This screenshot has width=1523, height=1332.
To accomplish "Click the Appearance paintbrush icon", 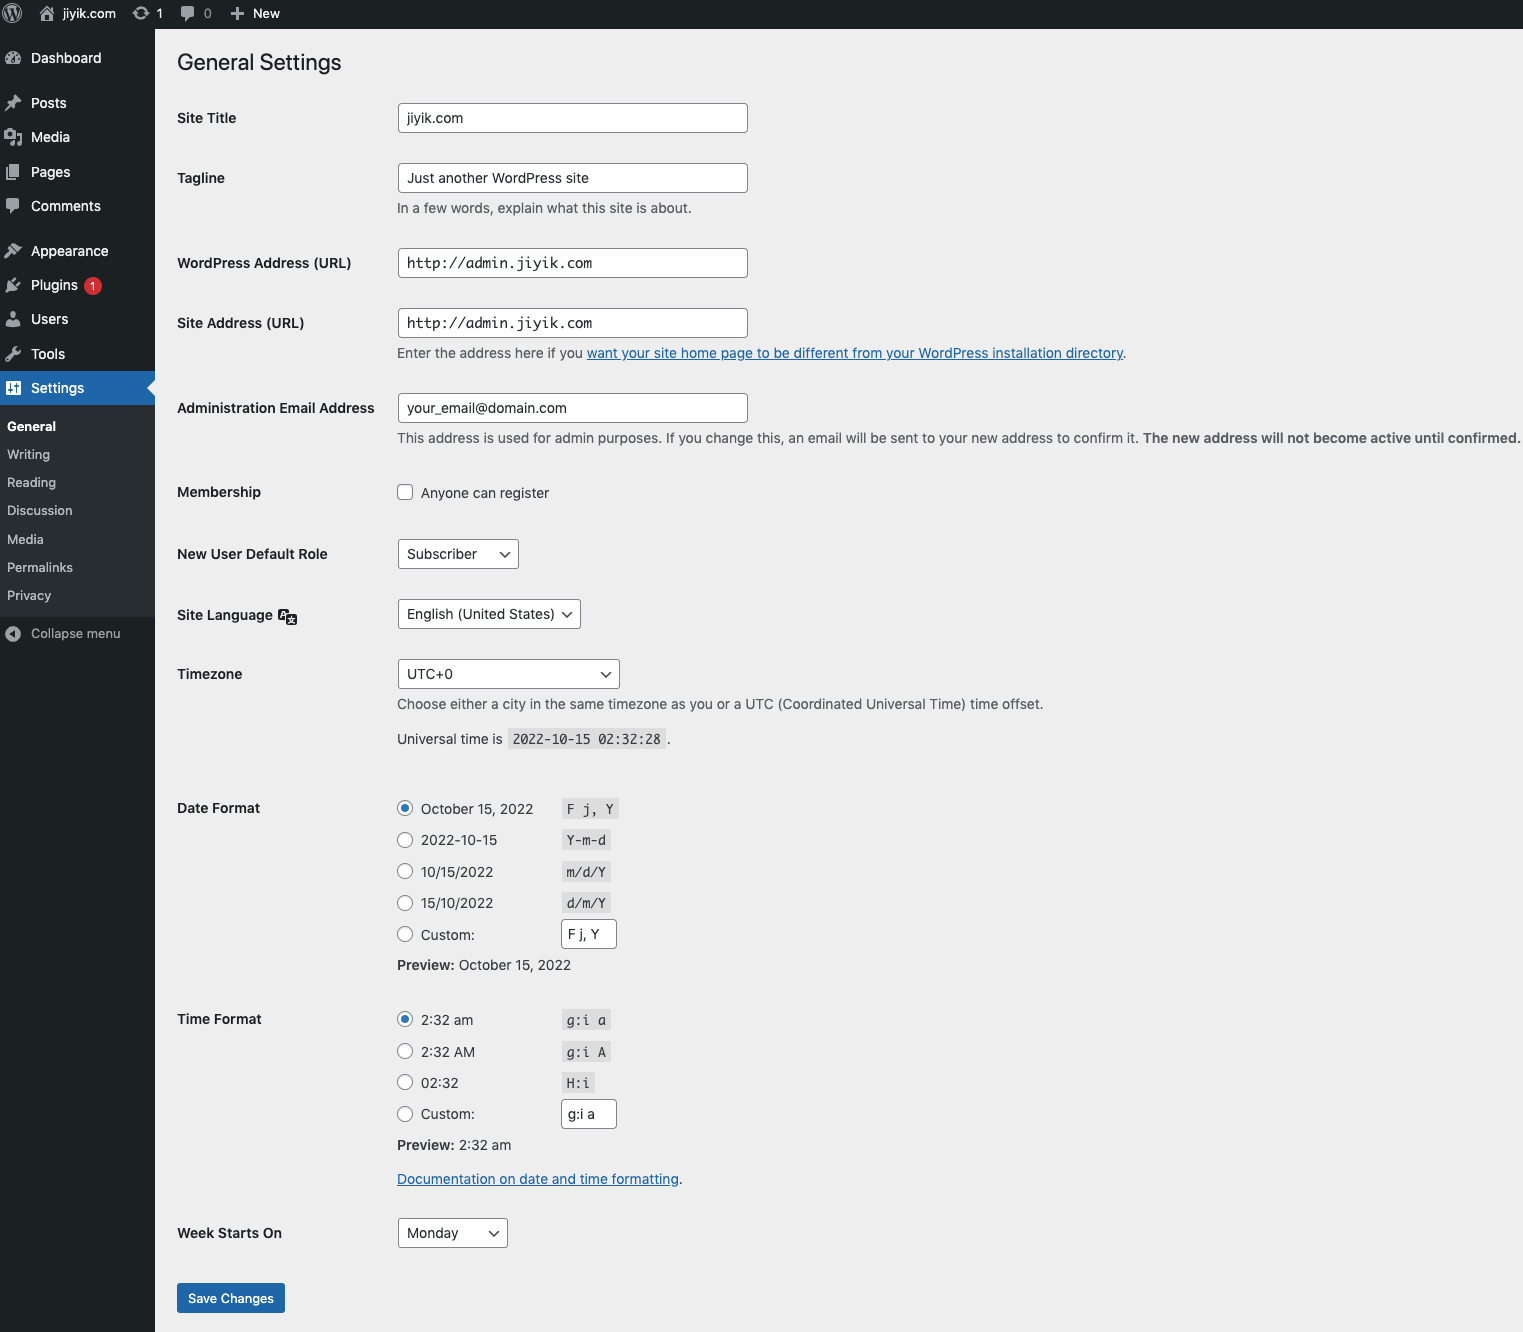I will (x=13, y=251).
